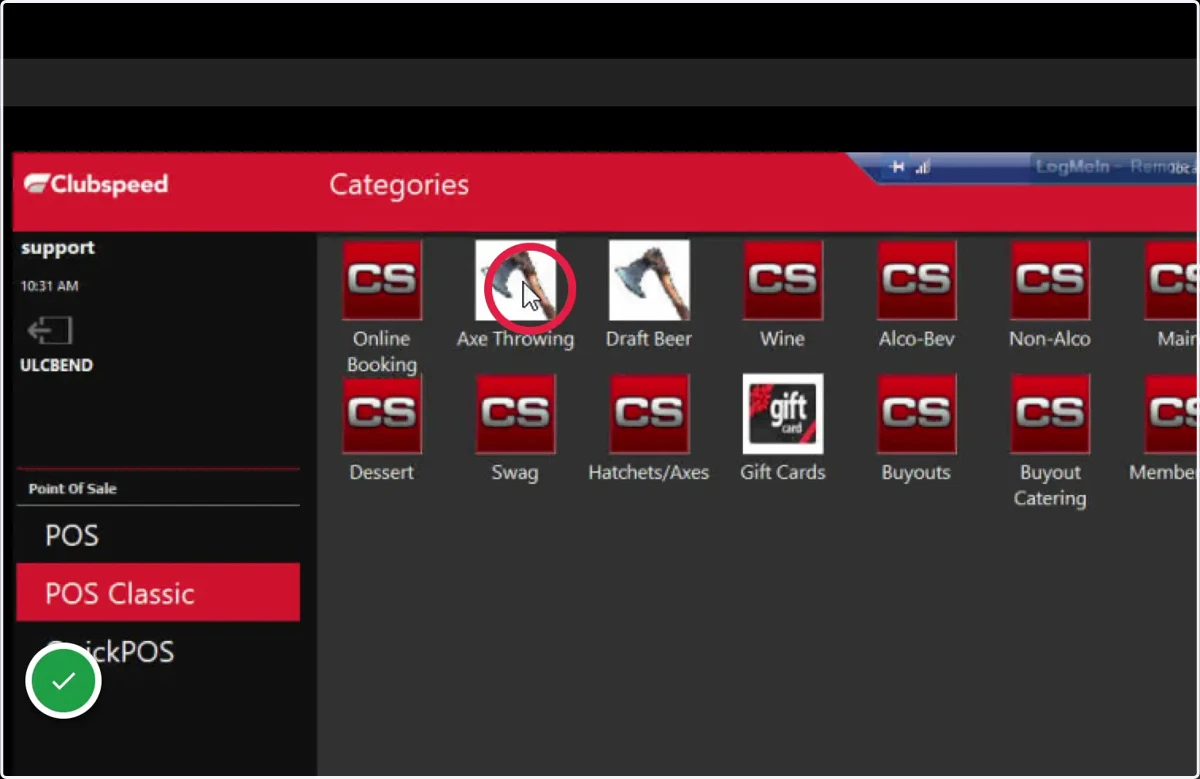Open the Hatchets/Axes category

(649, 414)
